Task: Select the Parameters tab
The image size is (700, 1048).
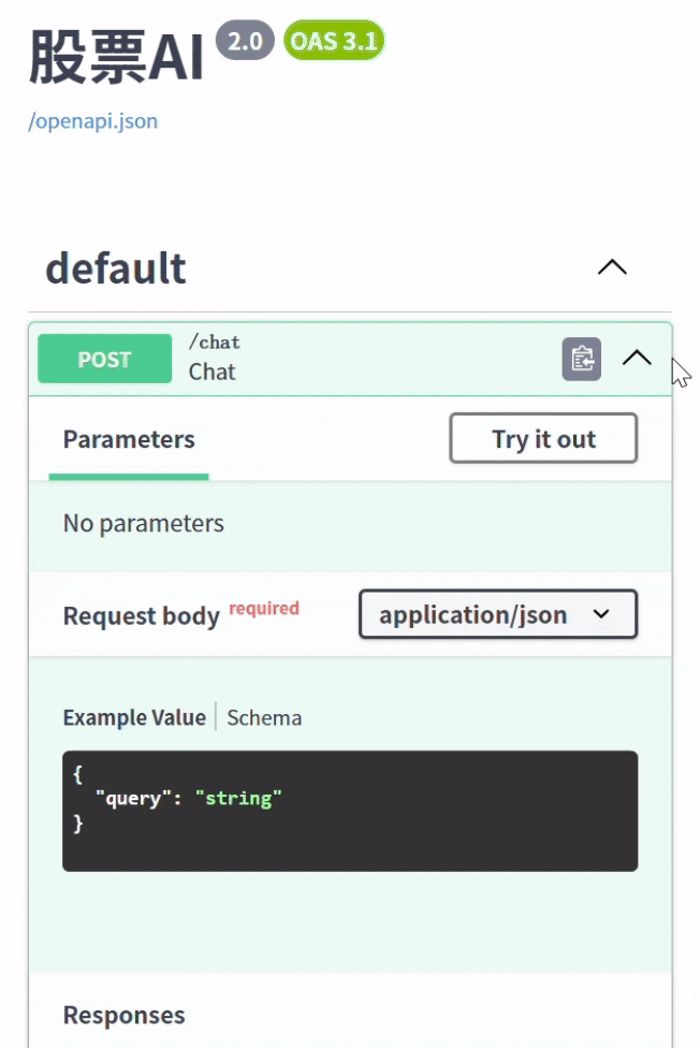Action: (x=128, y=440)
